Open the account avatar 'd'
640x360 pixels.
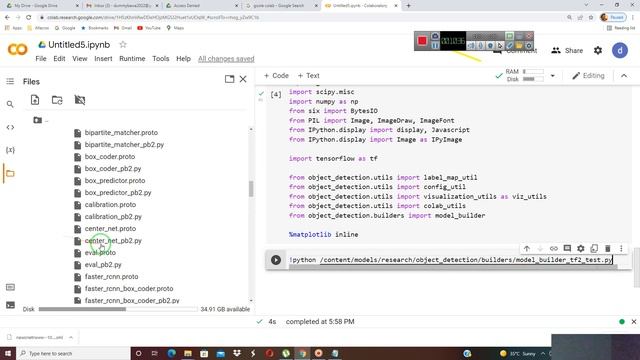(620, 51)
